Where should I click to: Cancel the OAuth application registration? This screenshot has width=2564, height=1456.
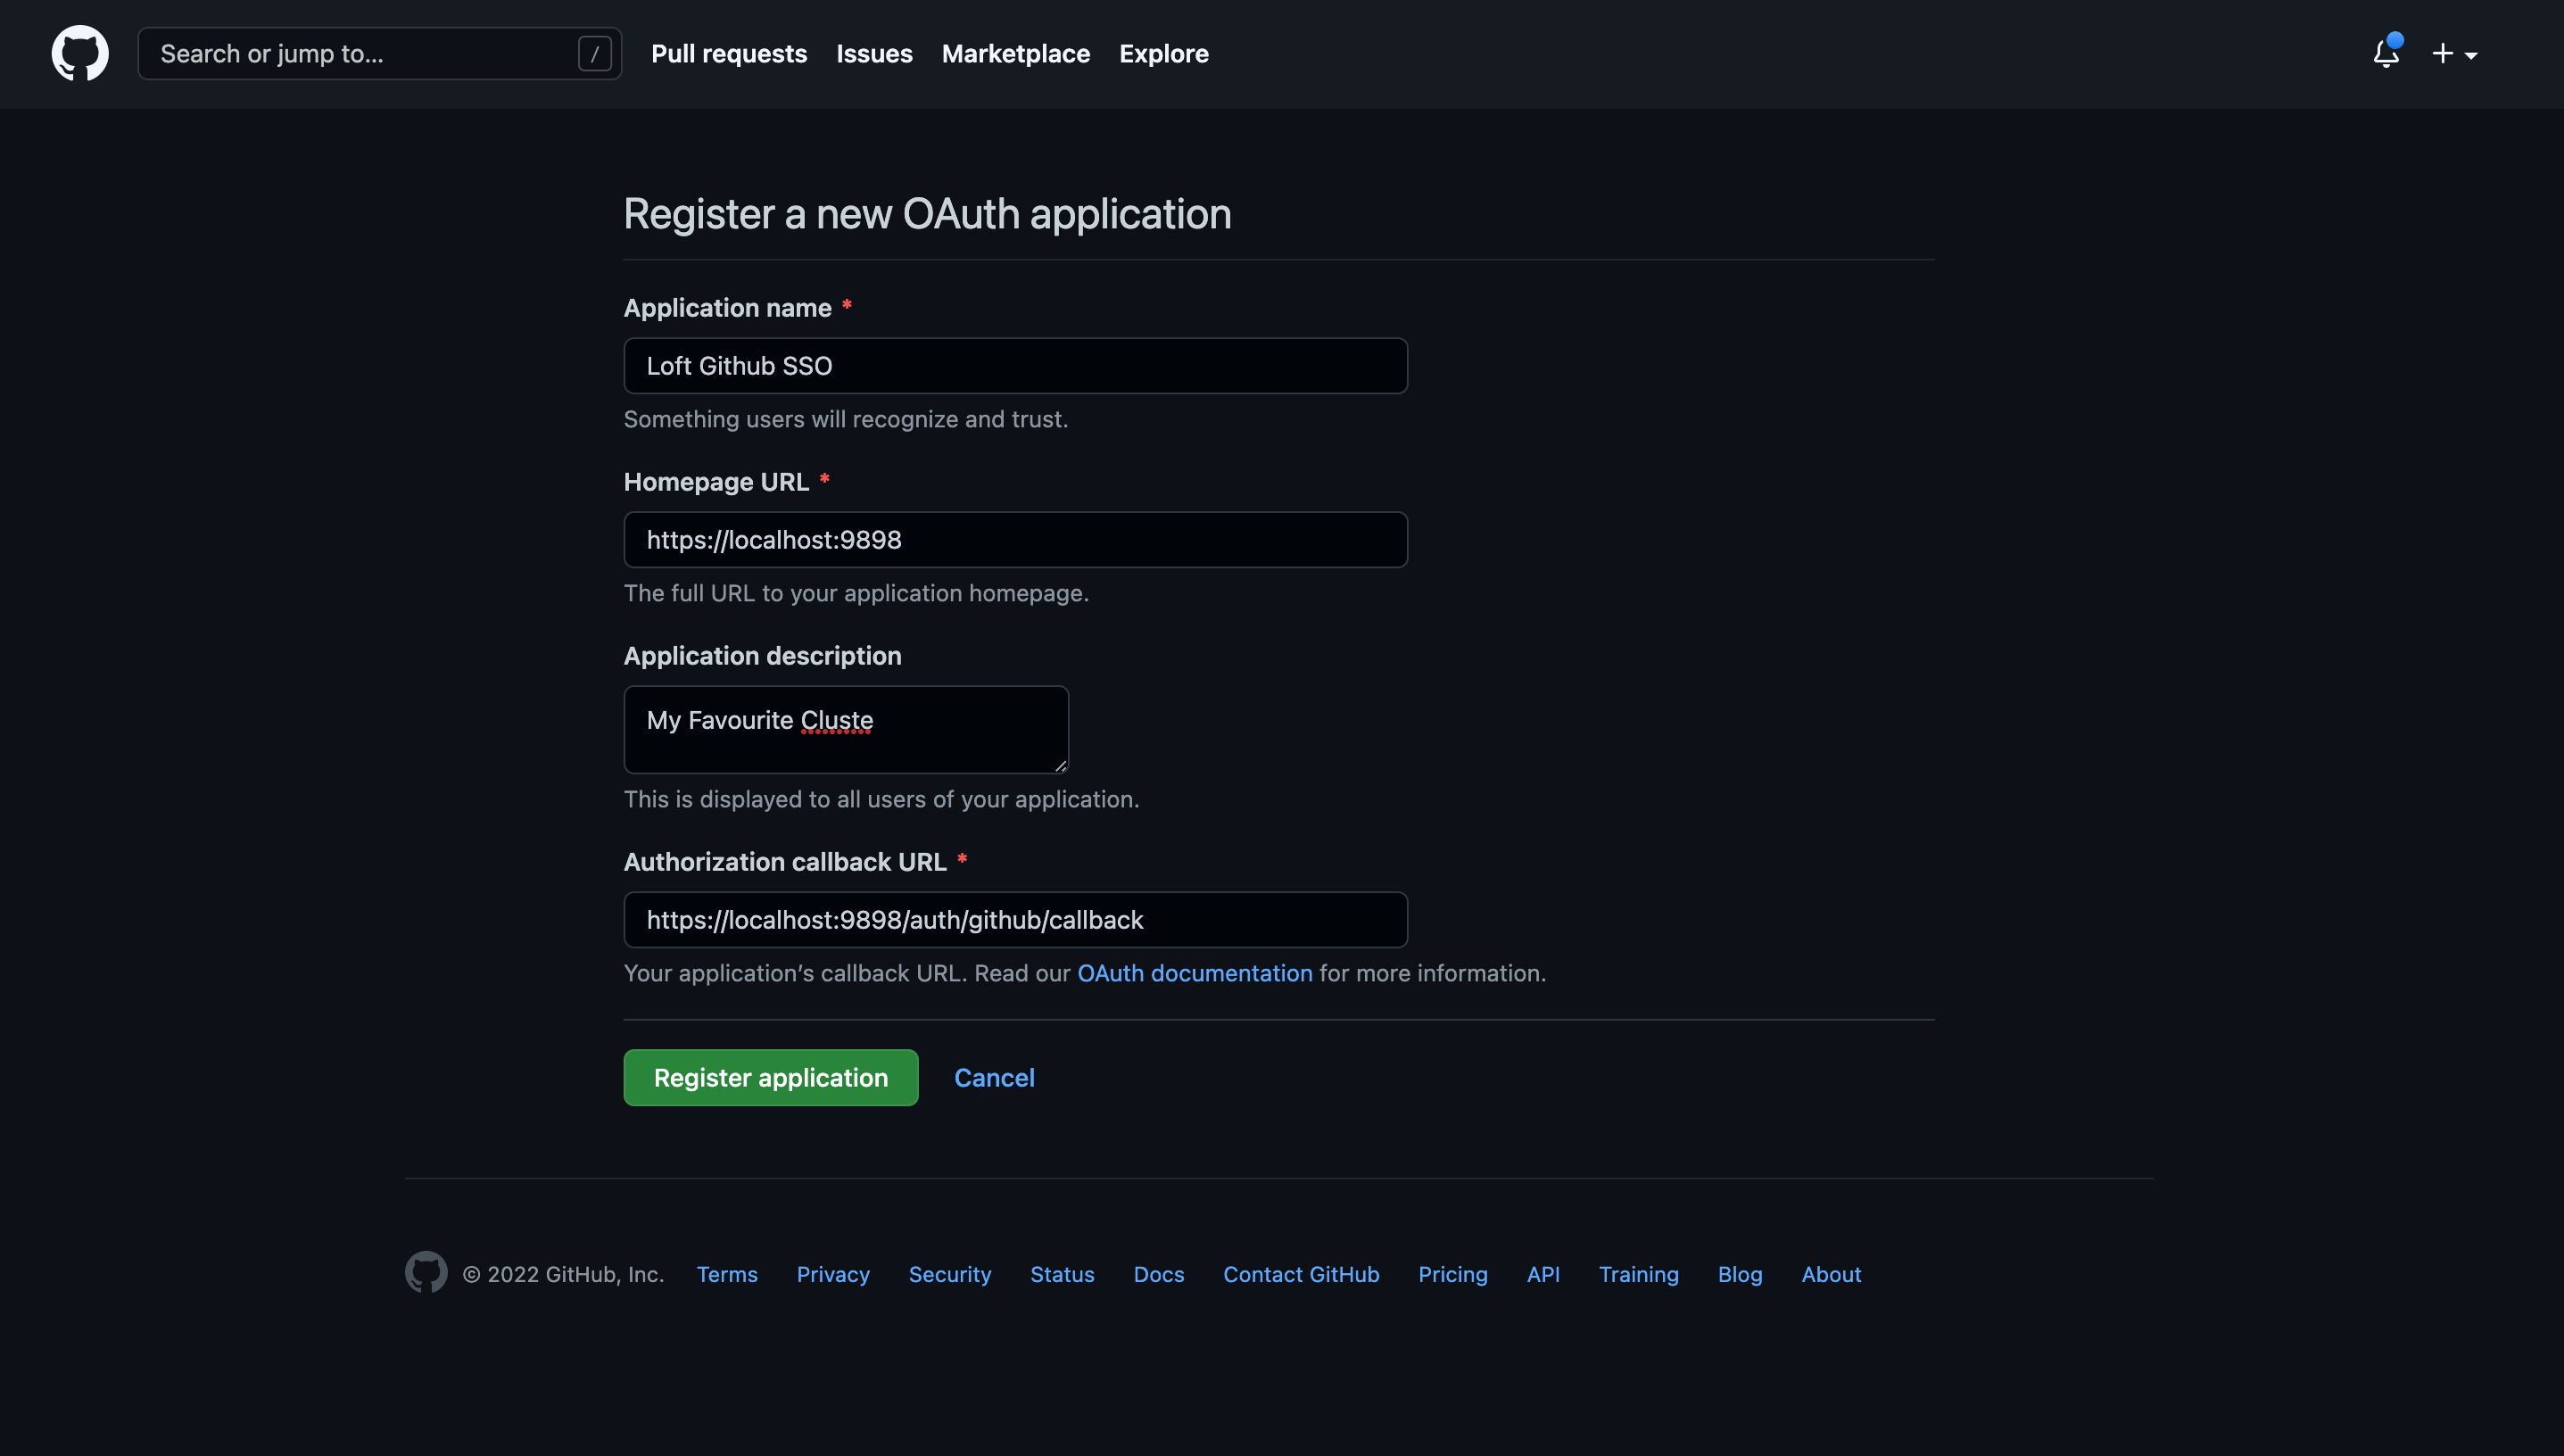(x=993, y=1077)
